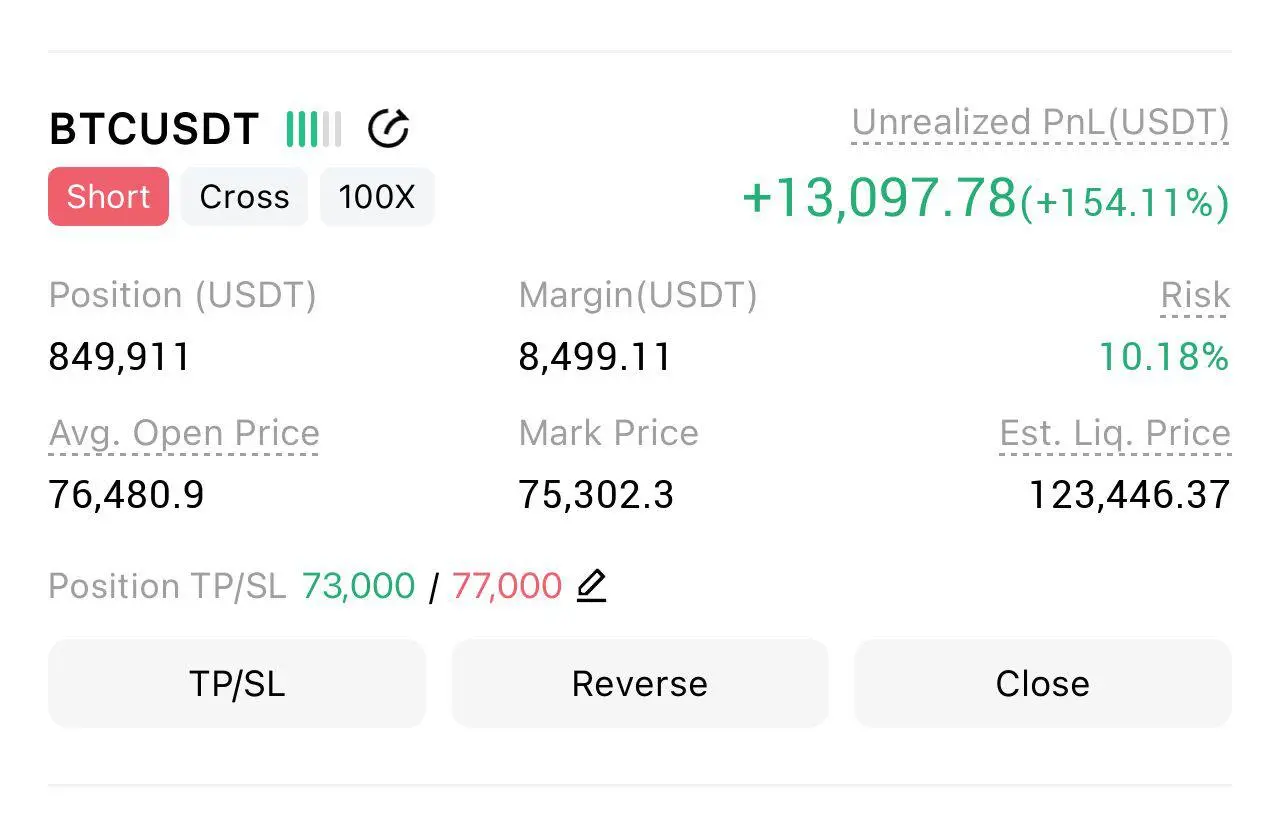Viewport: 1280px width, 840px height.
Task: Adjust the 100X leverage setting
Action: (377, 197)
